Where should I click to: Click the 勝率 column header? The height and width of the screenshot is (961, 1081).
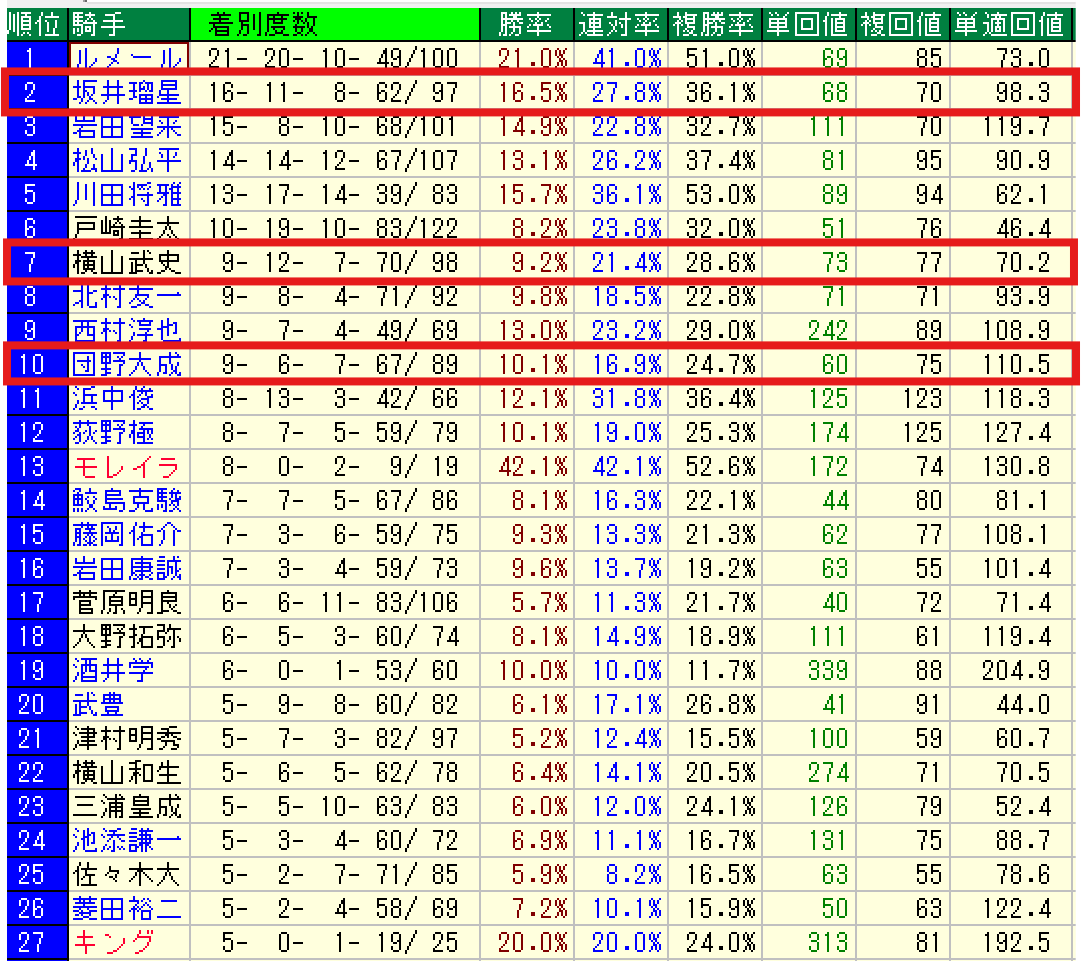pyautogui.click(x=524, y=23)
